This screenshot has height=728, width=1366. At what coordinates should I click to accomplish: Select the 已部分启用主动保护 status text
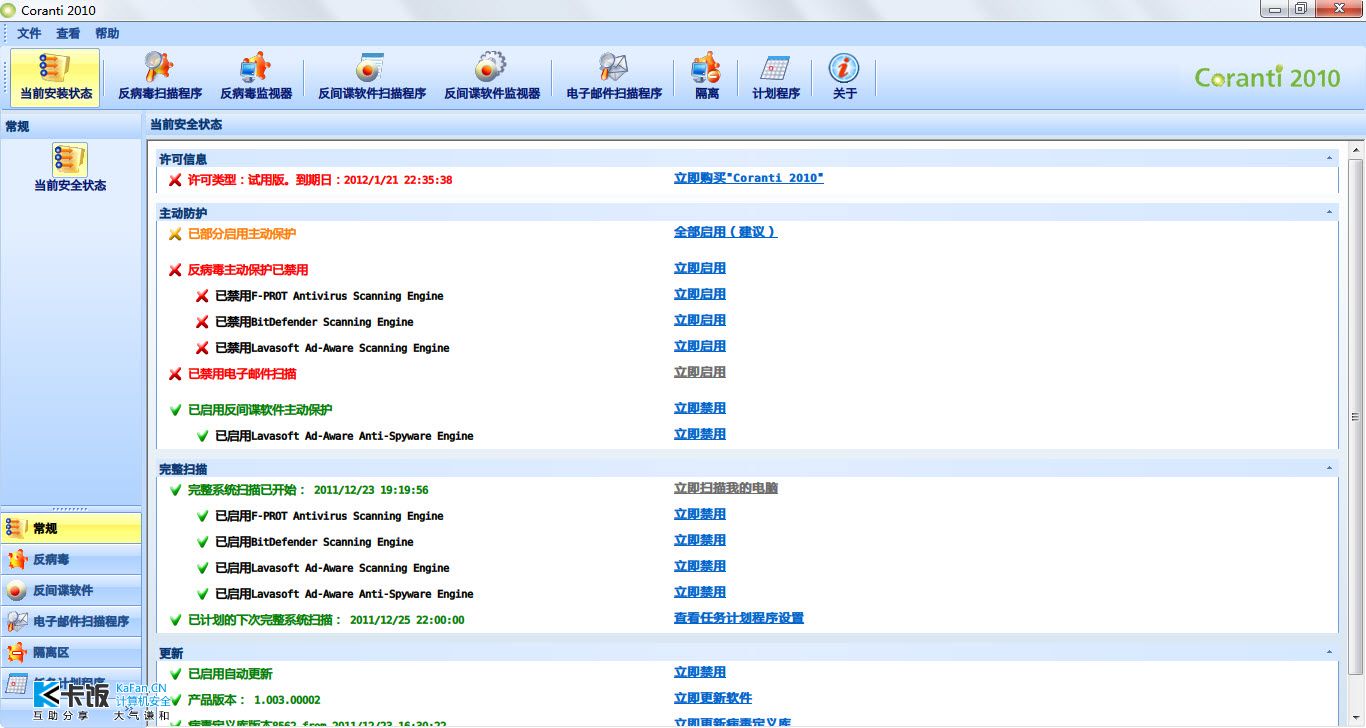242,234
